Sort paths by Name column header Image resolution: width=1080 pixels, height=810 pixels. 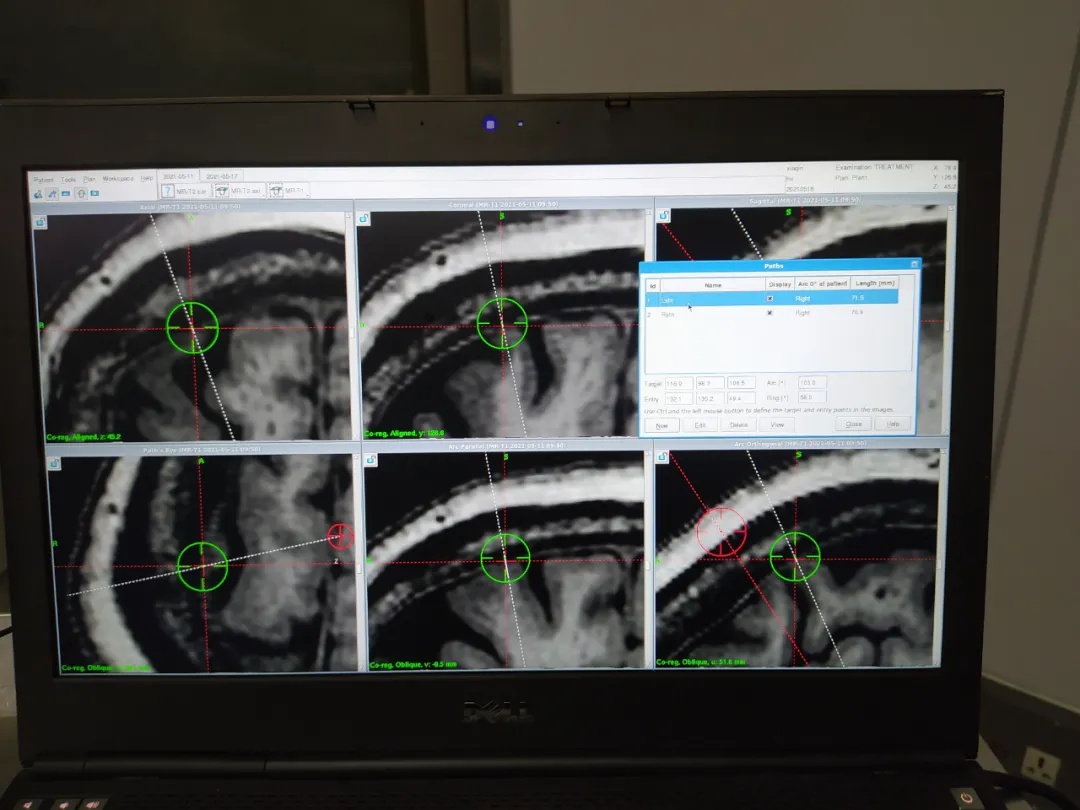tap(713, 284)
